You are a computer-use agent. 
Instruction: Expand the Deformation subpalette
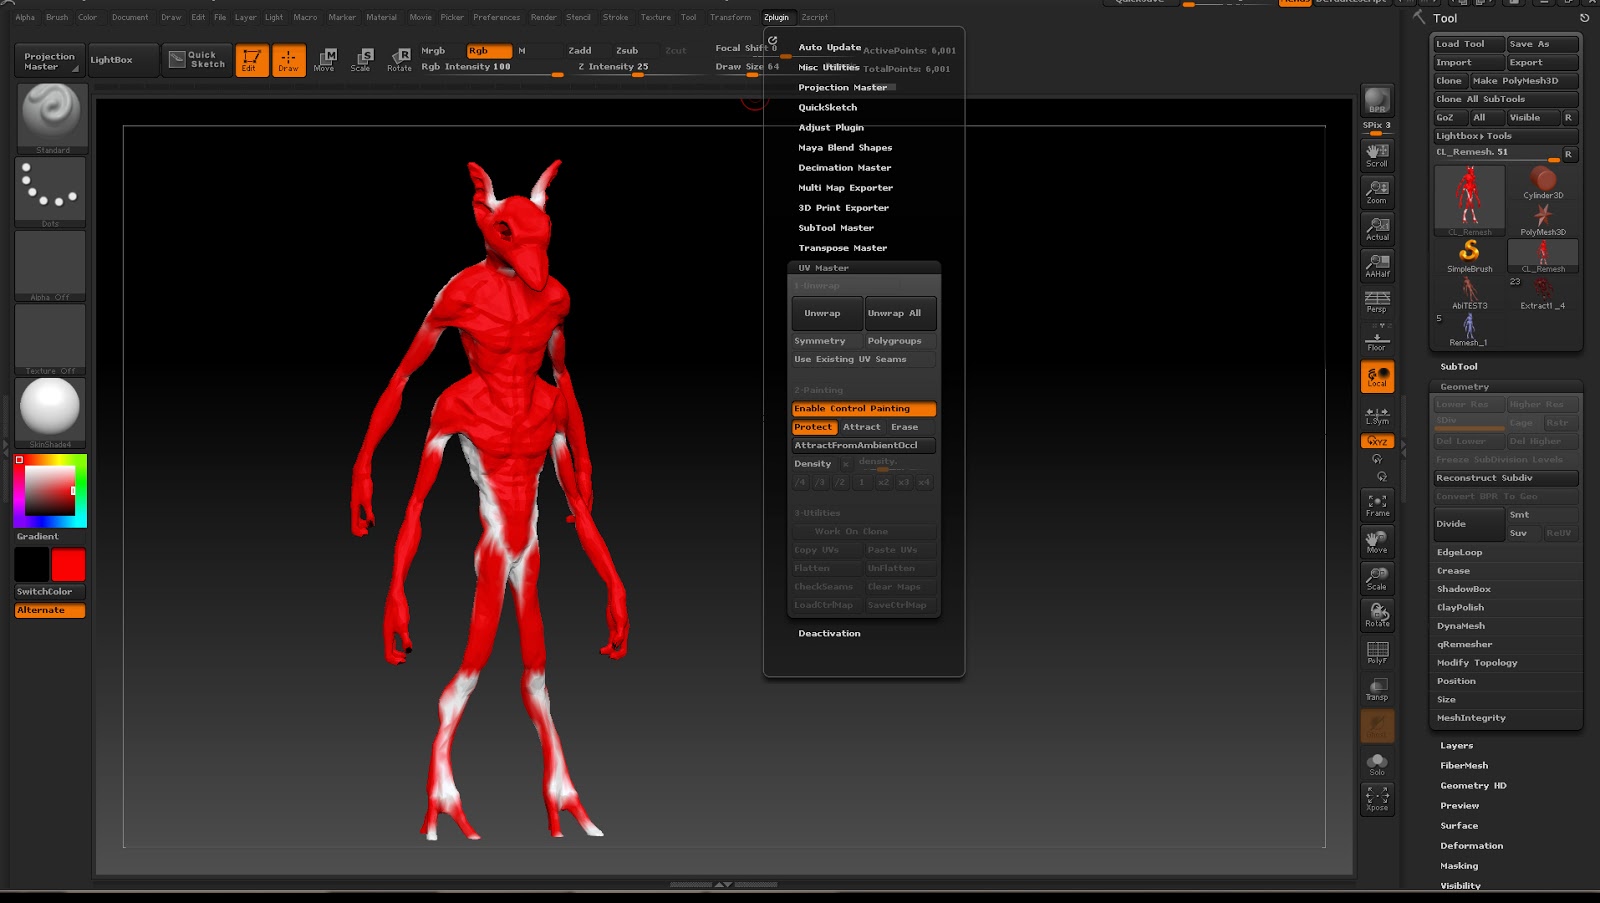pyautogui.click(x=1471, y=846)
